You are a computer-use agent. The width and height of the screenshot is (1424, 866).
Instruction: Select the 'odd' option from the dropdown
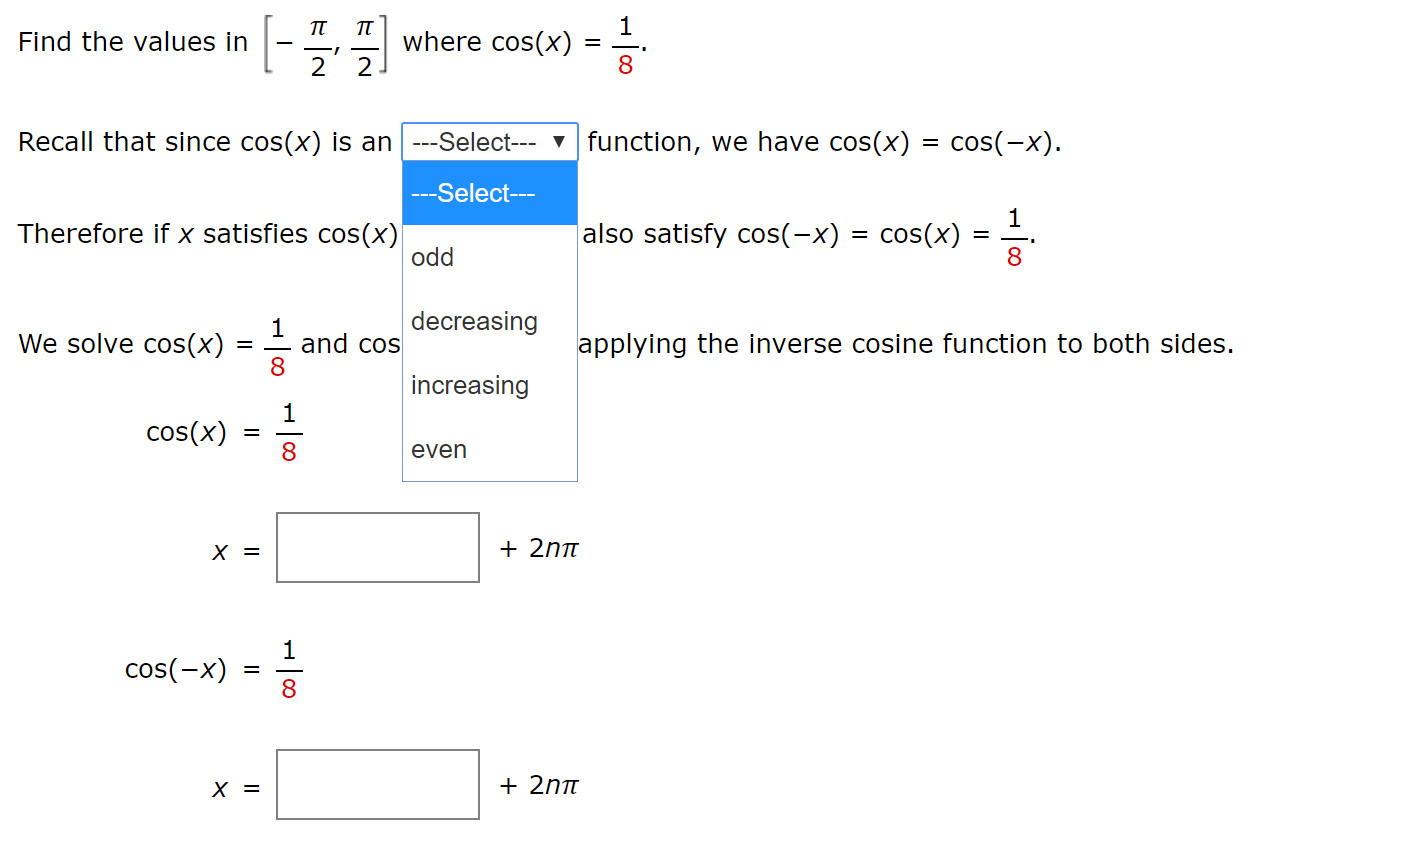(x=432, y=257)
